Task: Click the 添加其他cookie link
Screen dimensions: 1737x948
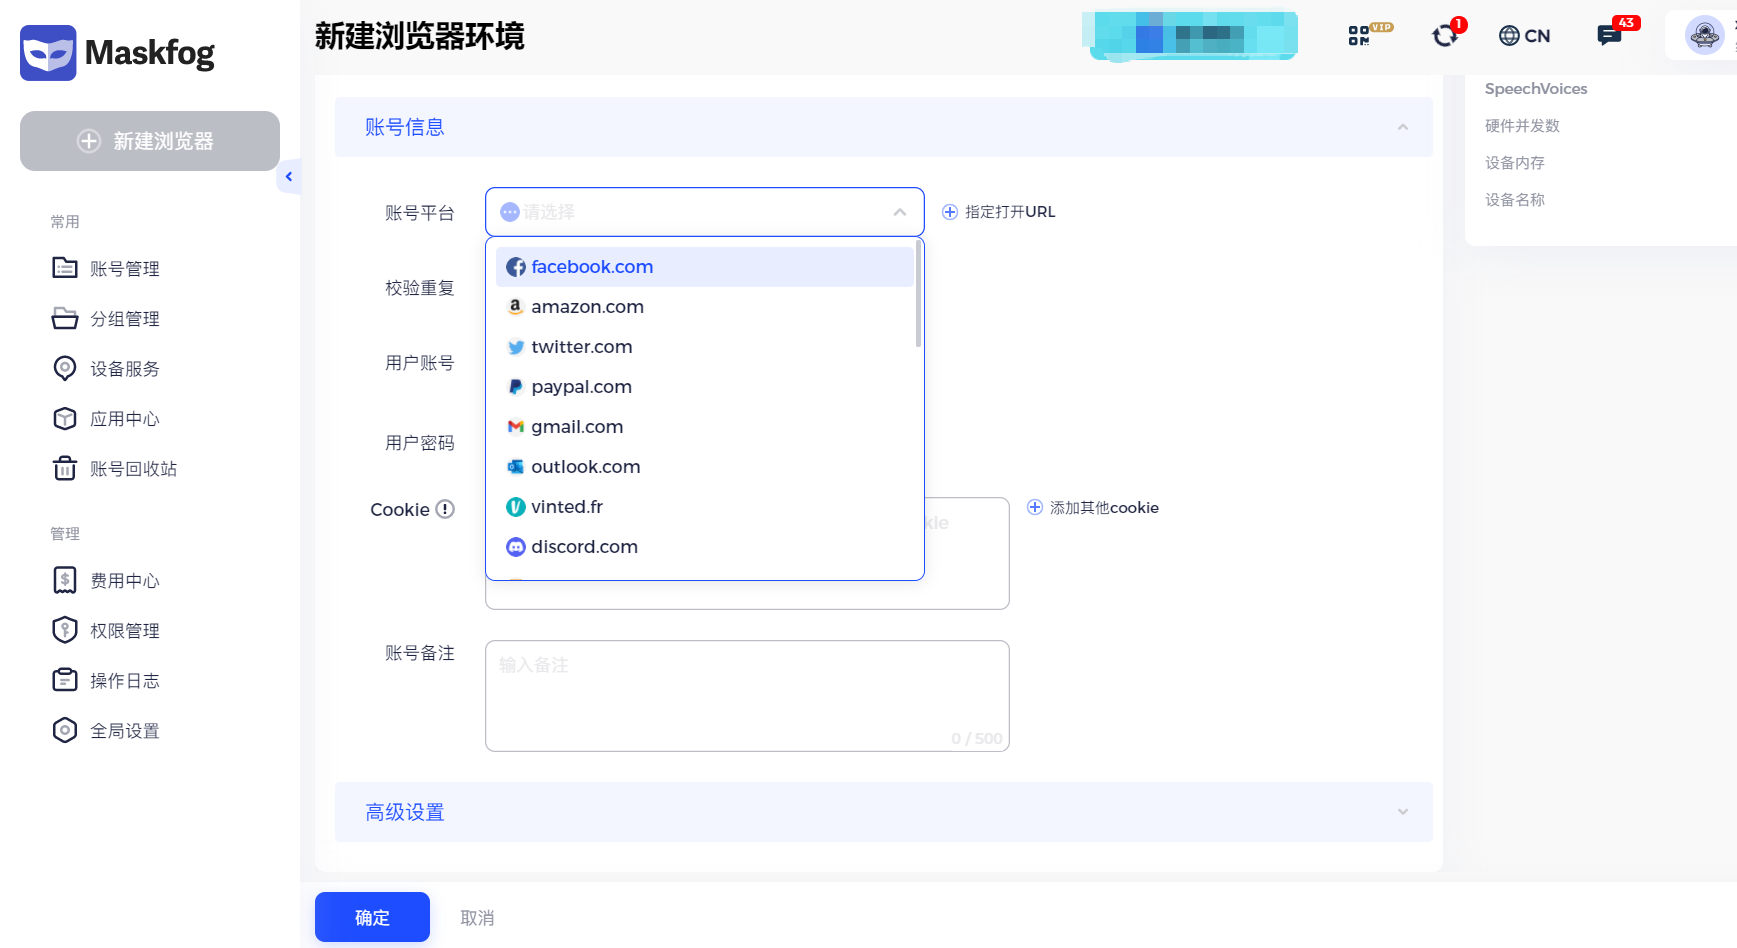Action: [x=1104, y=508]
